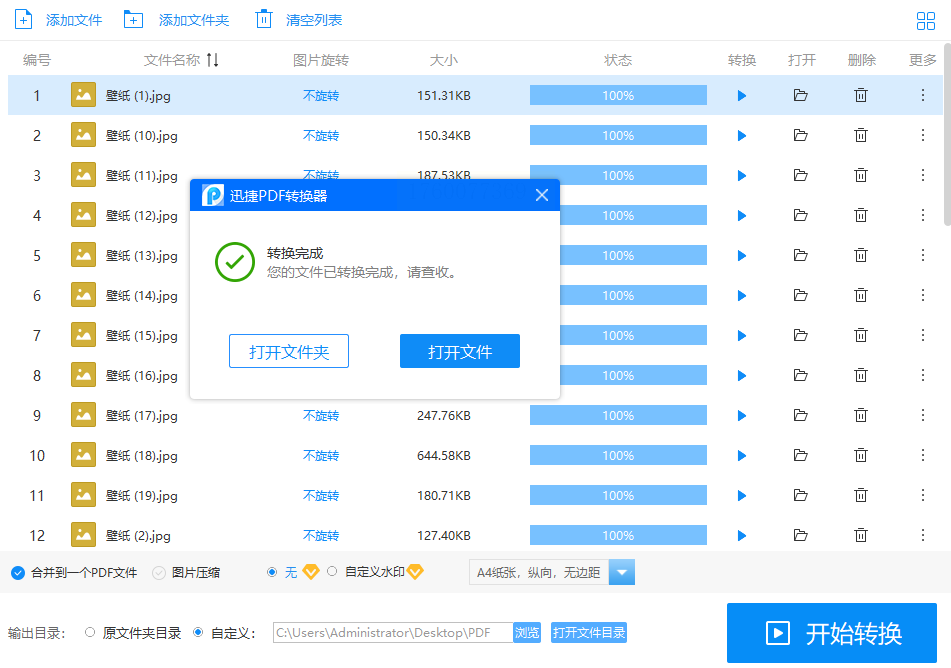The width and height of the screenshot is (951, 668).
Task: Click 打开文件夹 button in dialog
Action: point(288,351)
